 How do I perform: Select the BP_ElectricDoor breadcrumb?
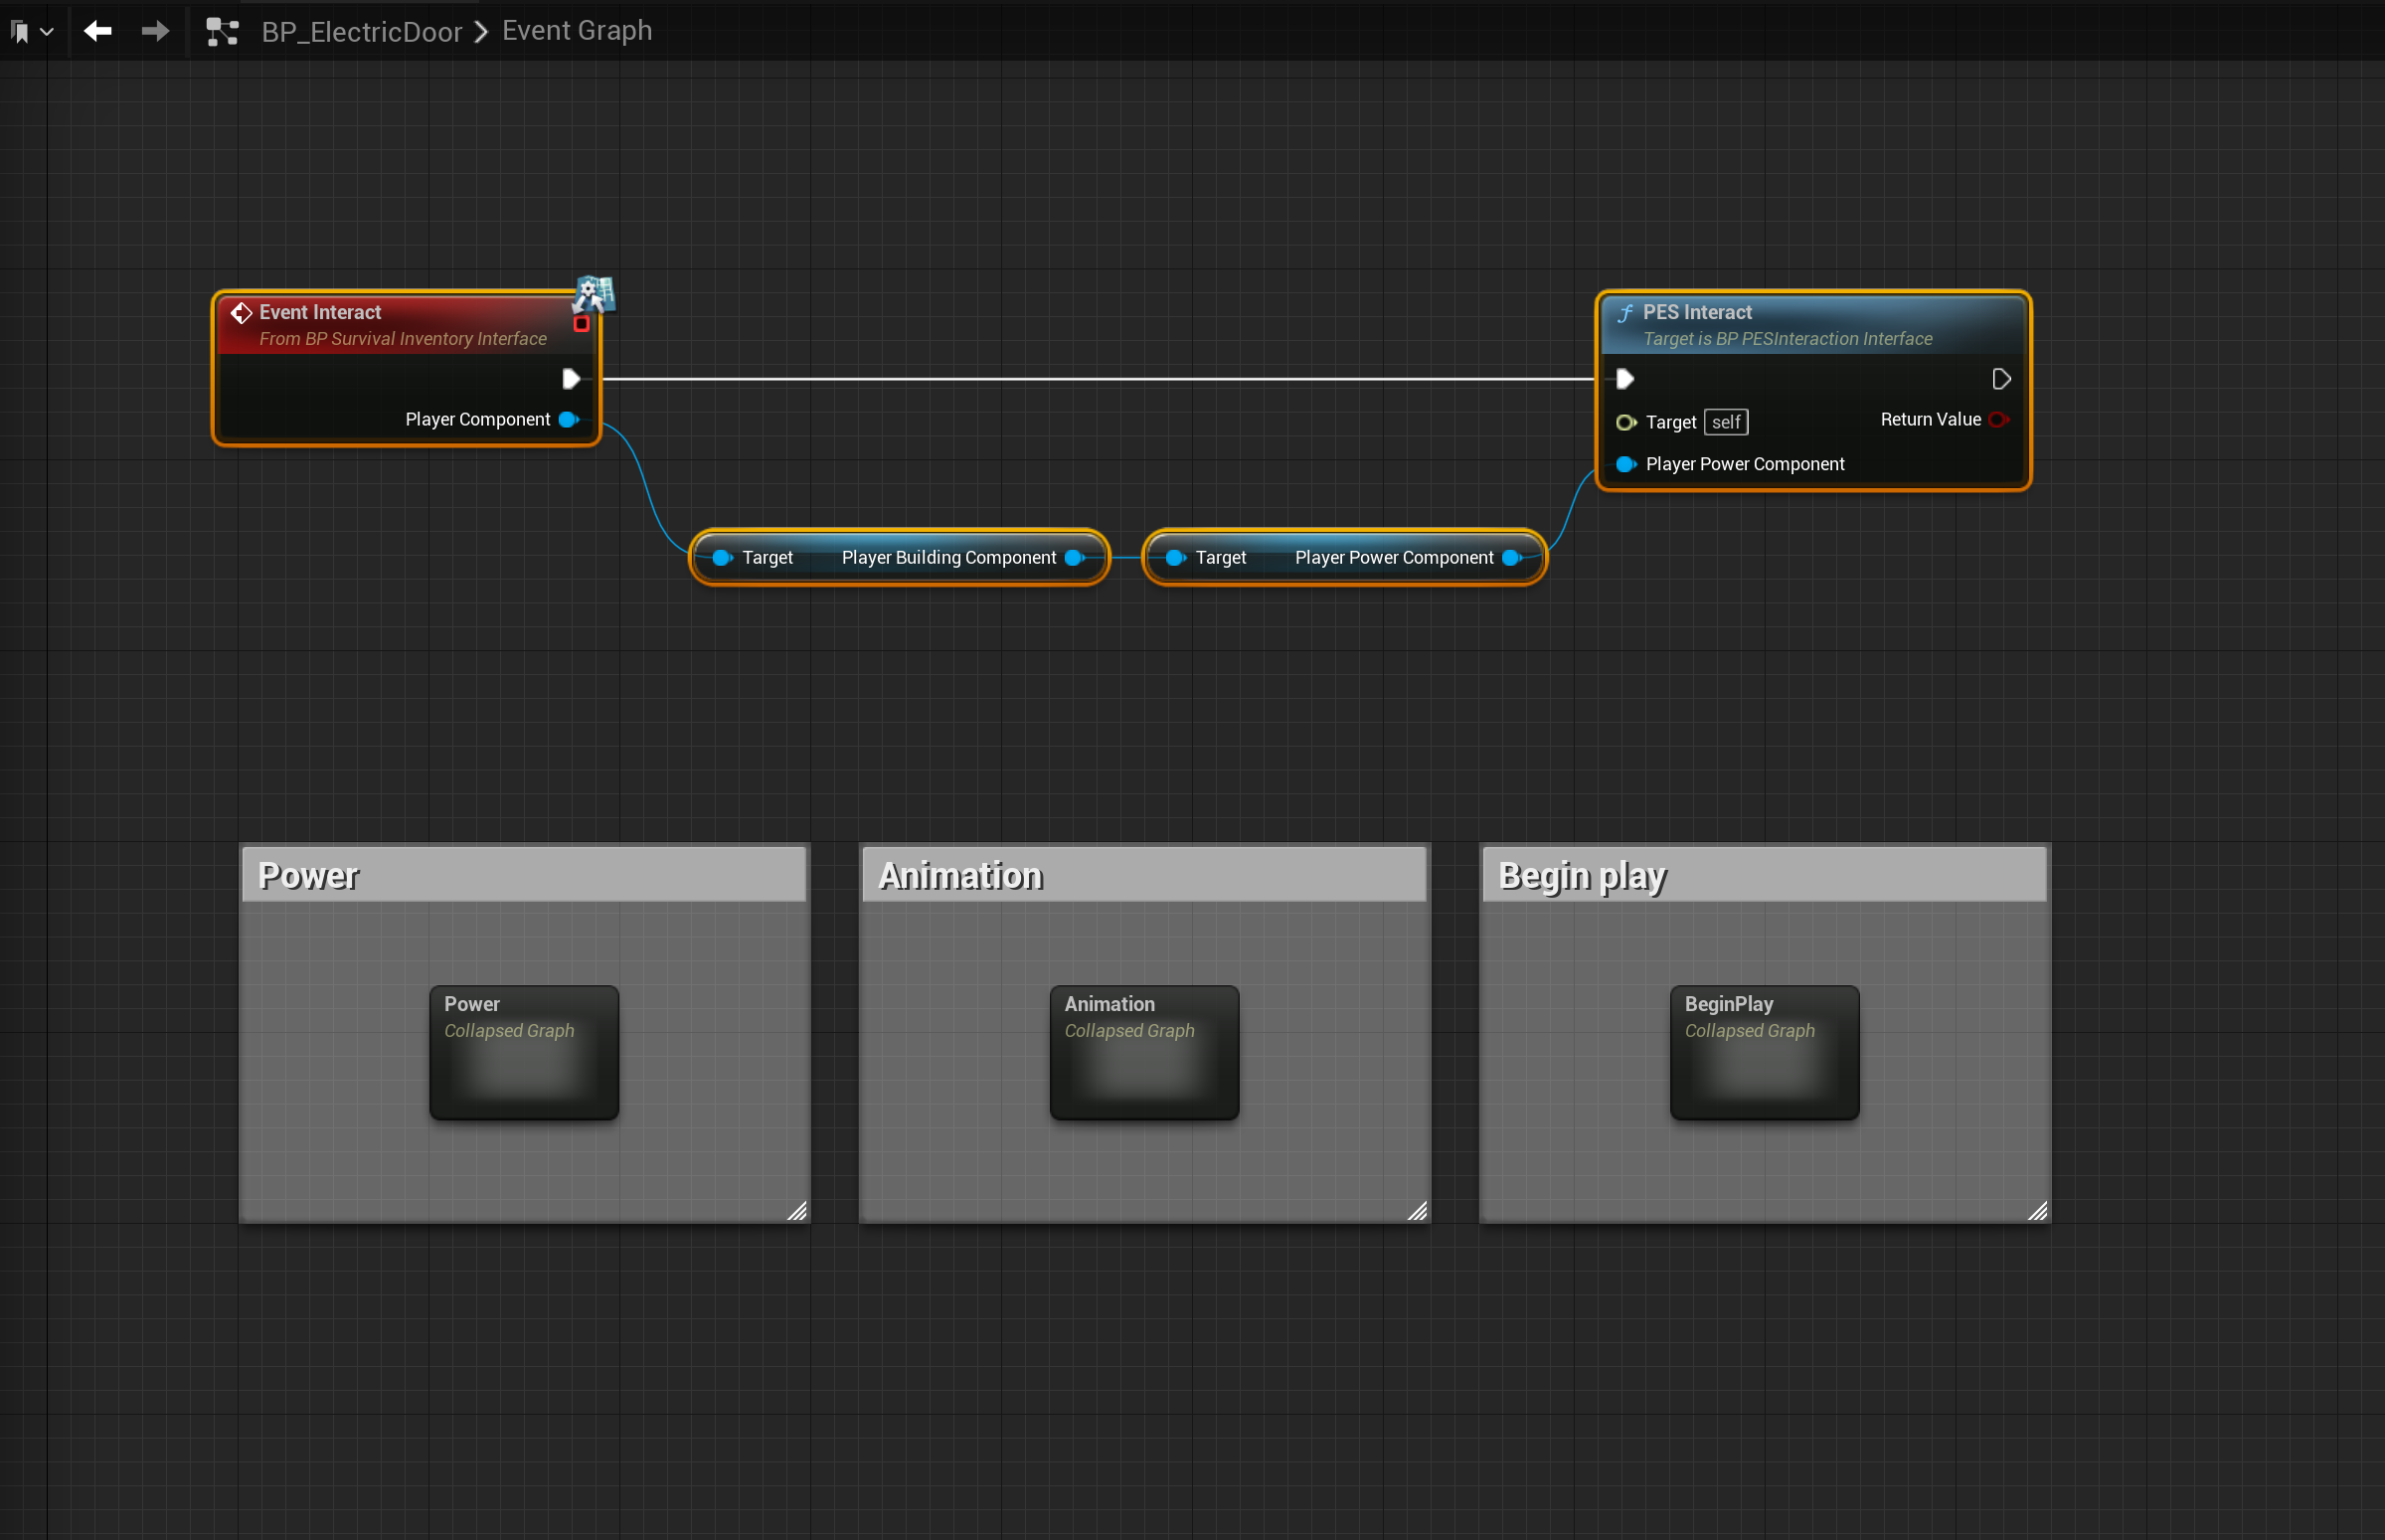click(361, 32)
